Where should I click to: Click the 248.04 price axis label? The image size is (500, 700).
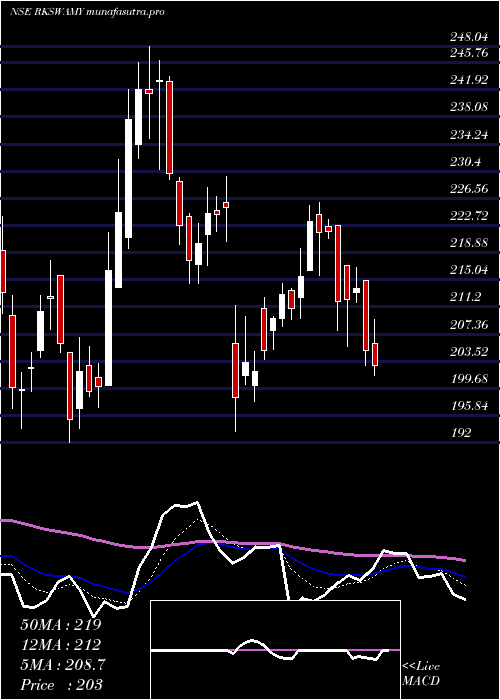pos(469,38)
